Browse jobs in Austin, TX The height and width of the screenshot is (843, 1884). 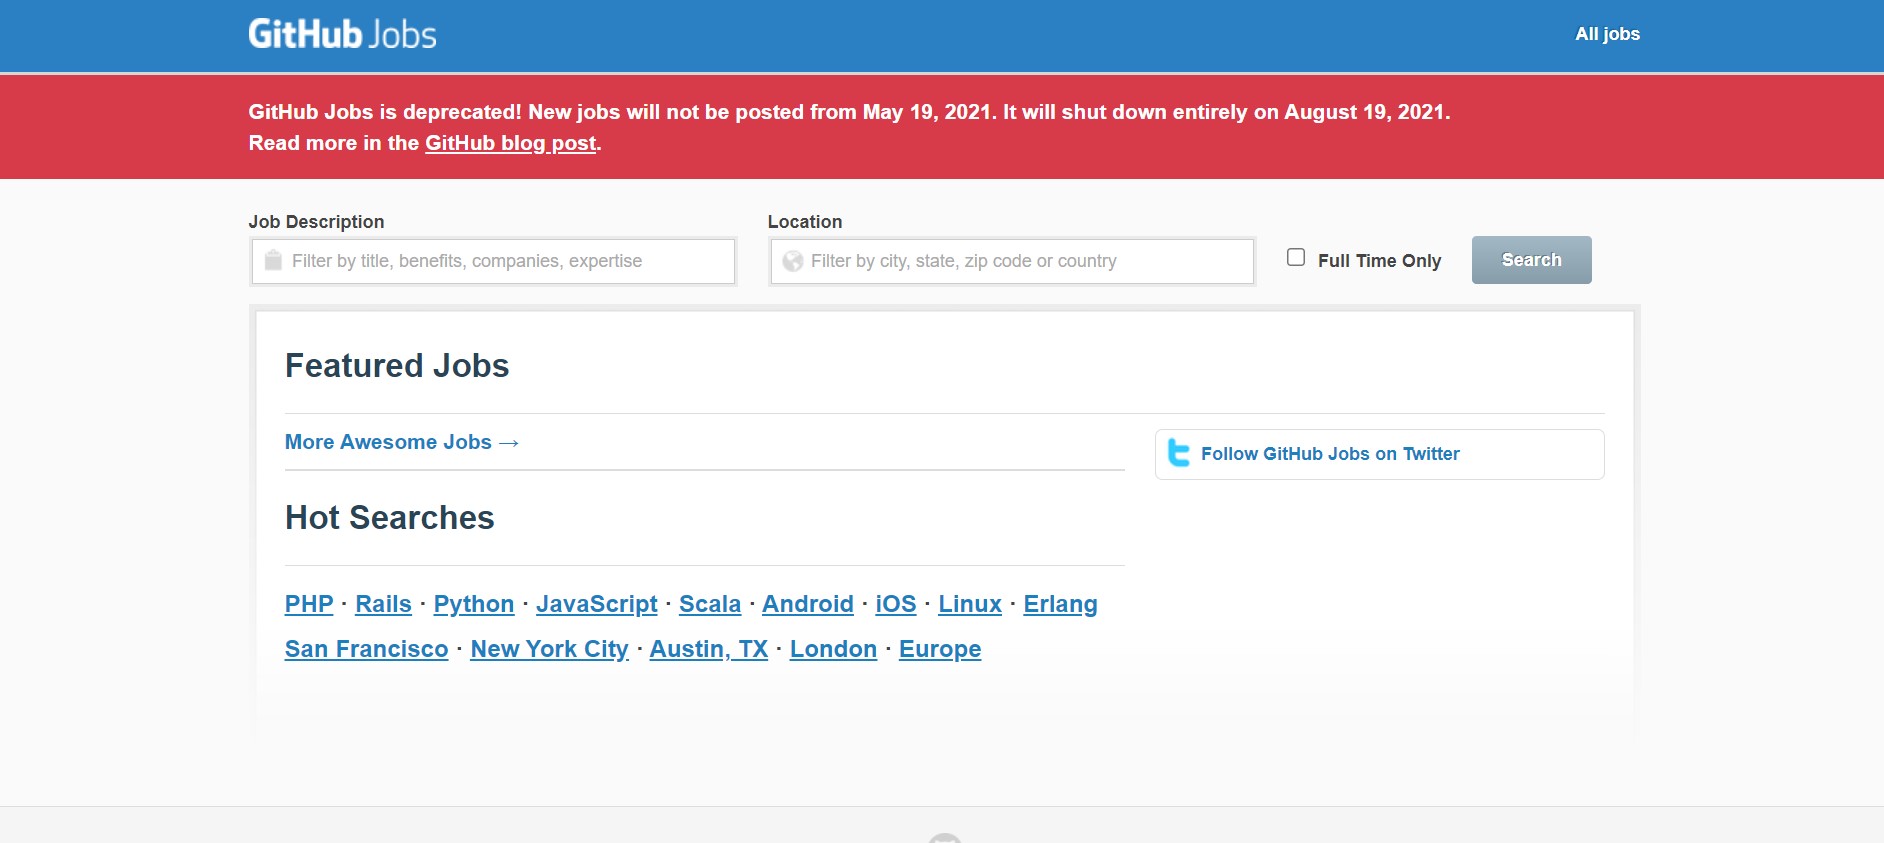[x=709, y=649]
